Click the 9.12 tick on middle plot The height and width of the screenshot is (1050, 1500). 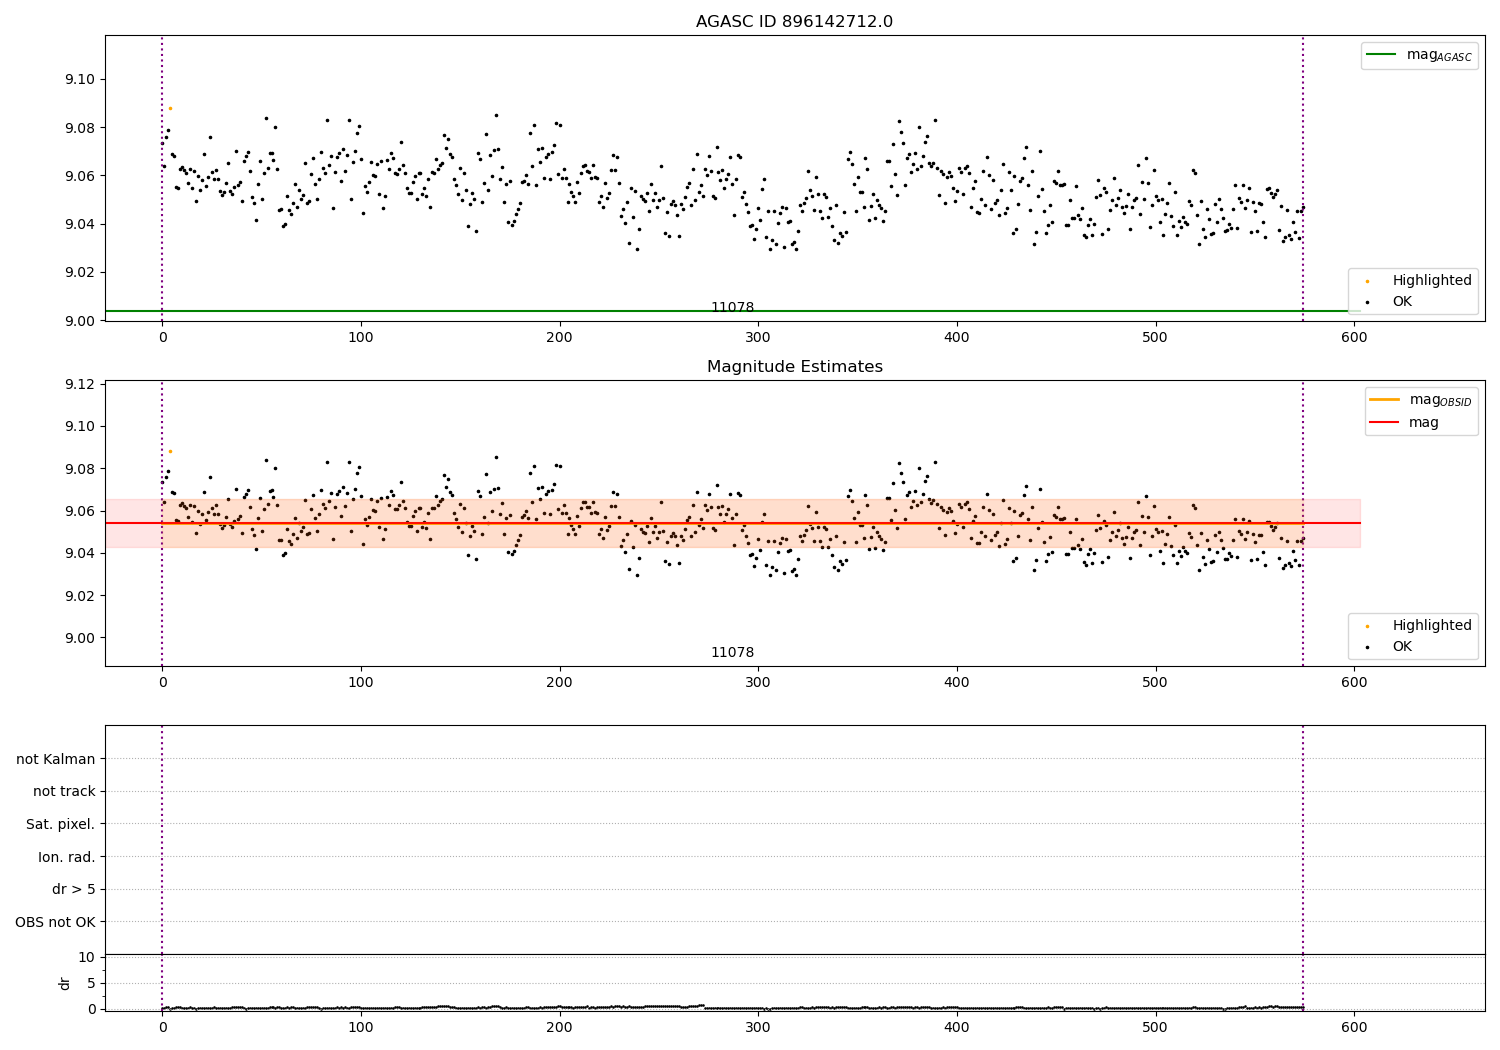(80, 384)
